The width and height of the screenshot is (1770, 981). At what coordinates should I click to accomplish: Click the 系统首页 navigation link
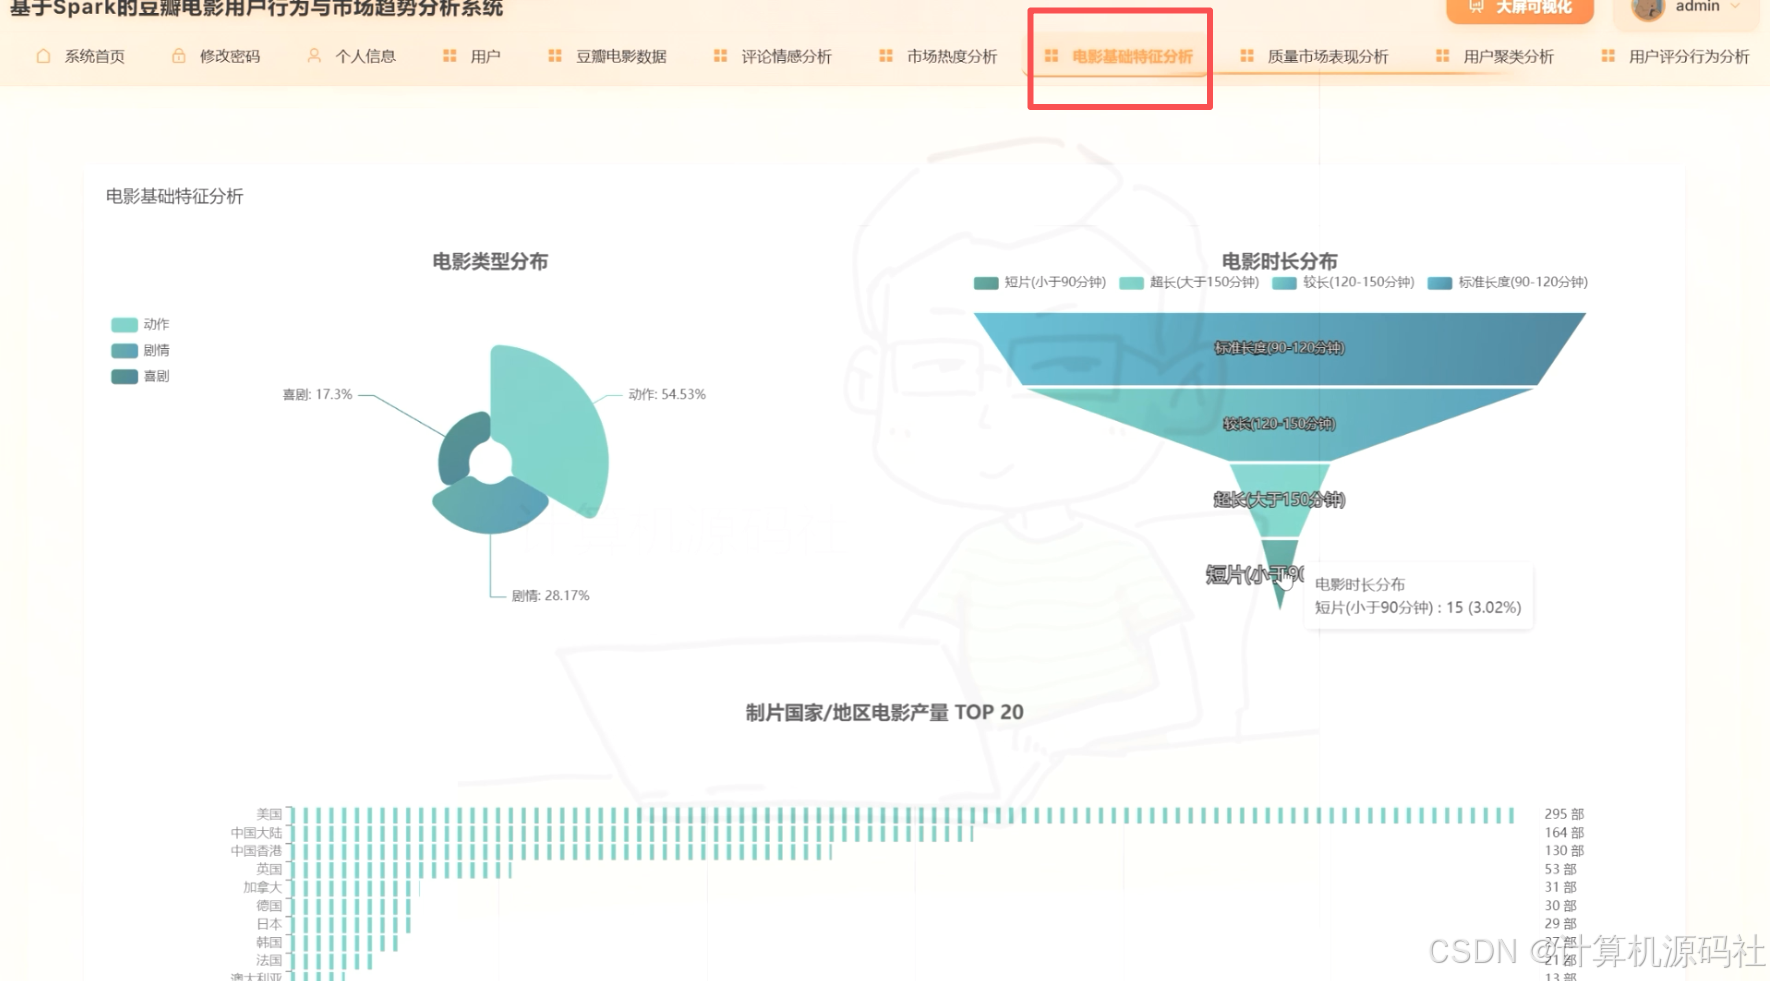(93, 56)
